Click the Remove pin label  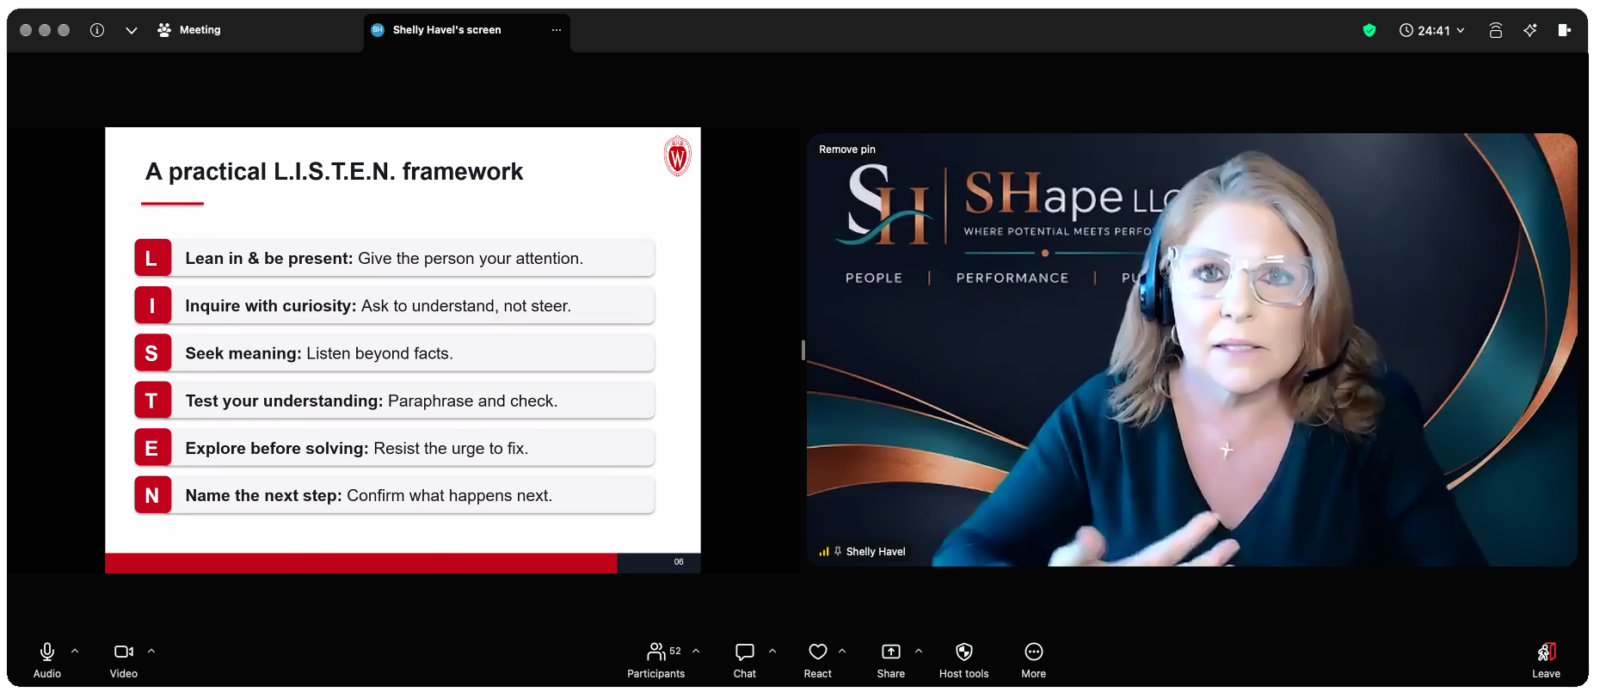(x=847, y=149)
